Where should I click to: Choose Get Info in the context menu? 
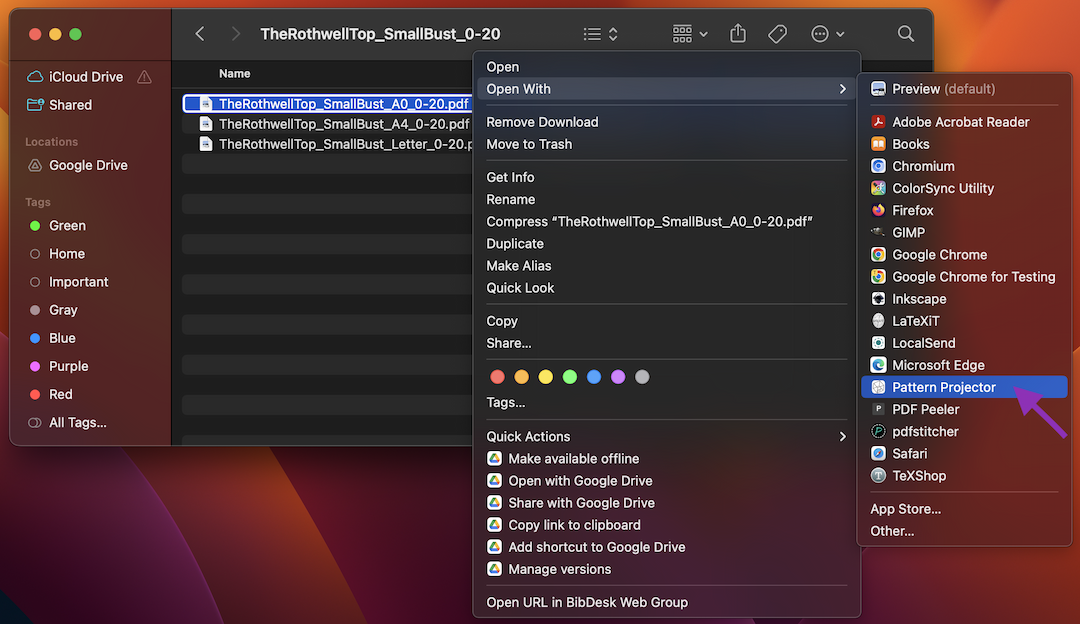[x=510, y=177]
